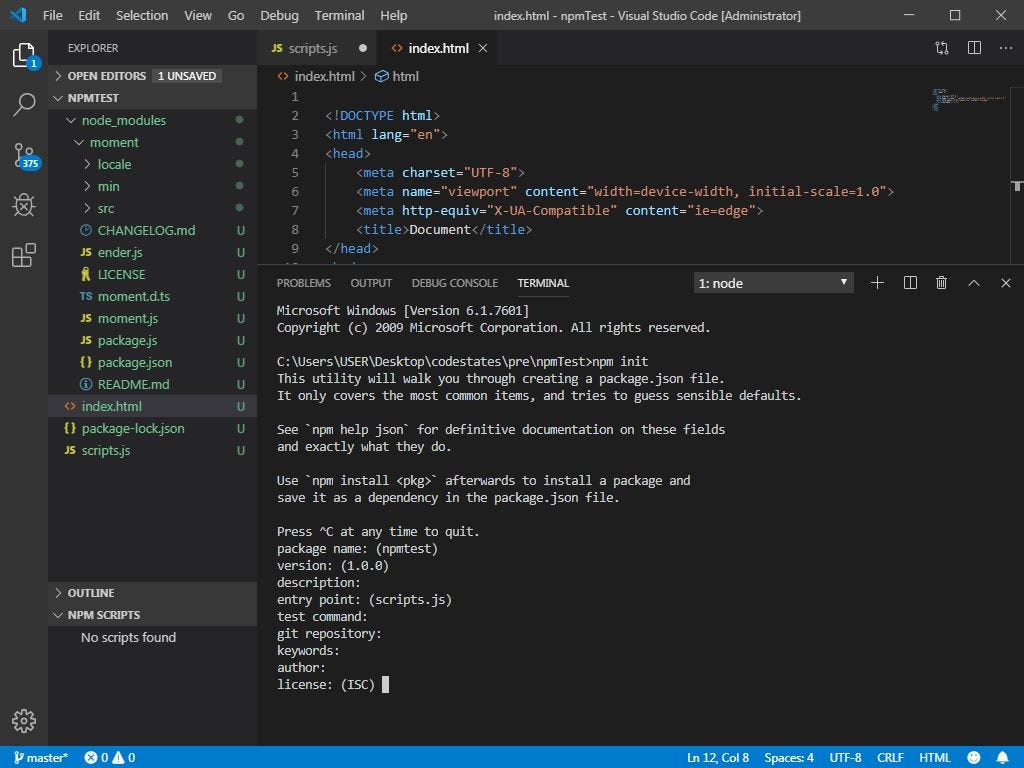Open errors and warnings count in status bar
Viewport: 1024px width, 768px height.
(110, 758)
